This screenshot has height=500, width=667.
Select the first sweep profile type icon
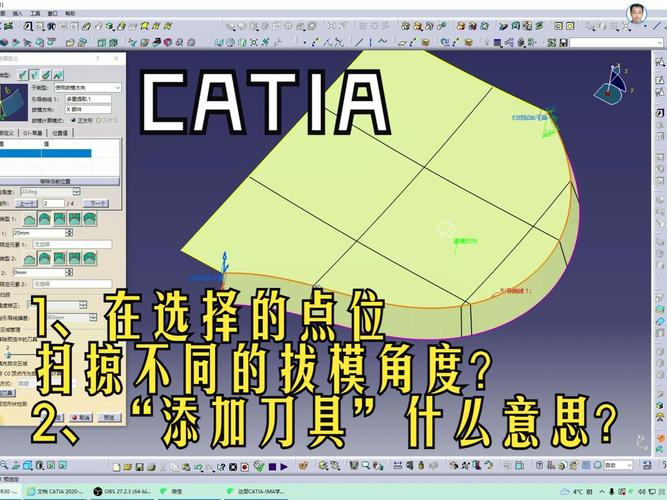point(23,75)
